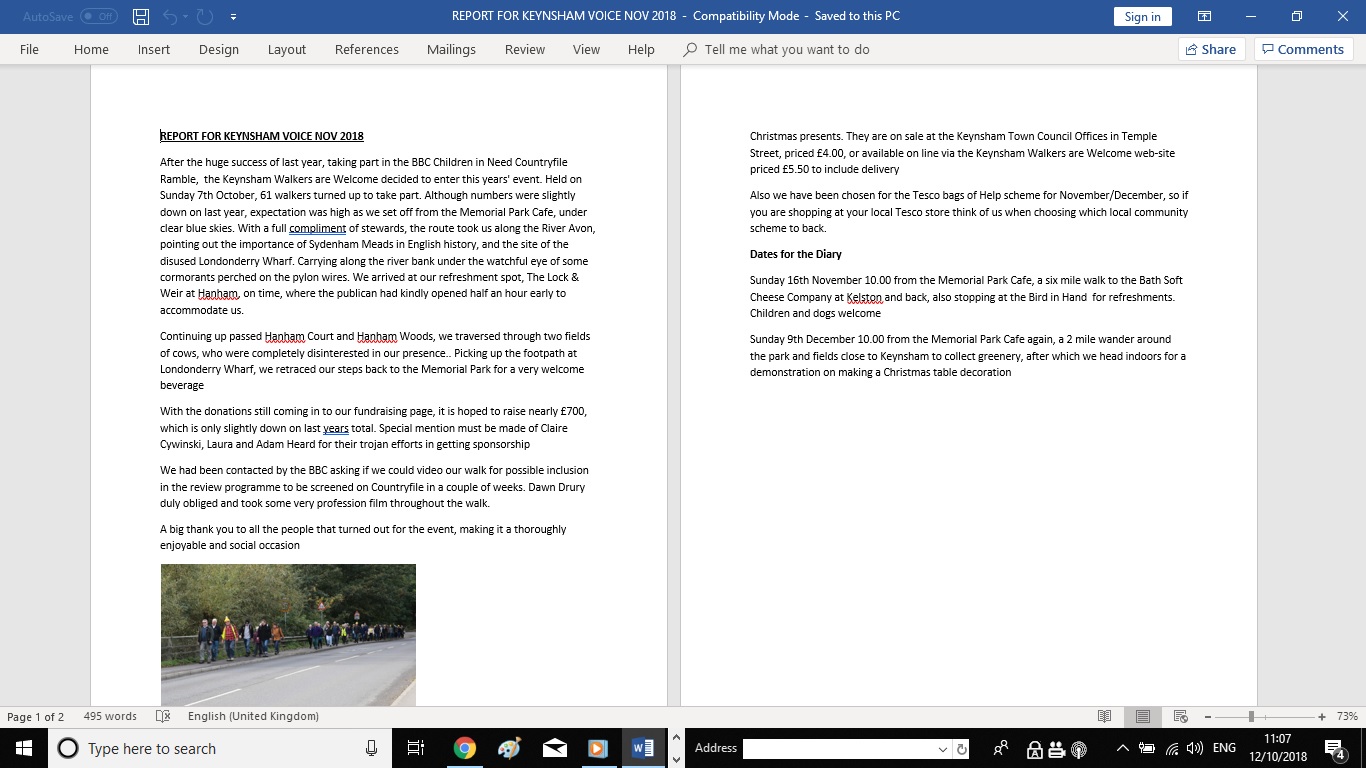Select the Print Layout view toggle
This screenshot has width=1366, height=768.
click(x=1142, y=716)
